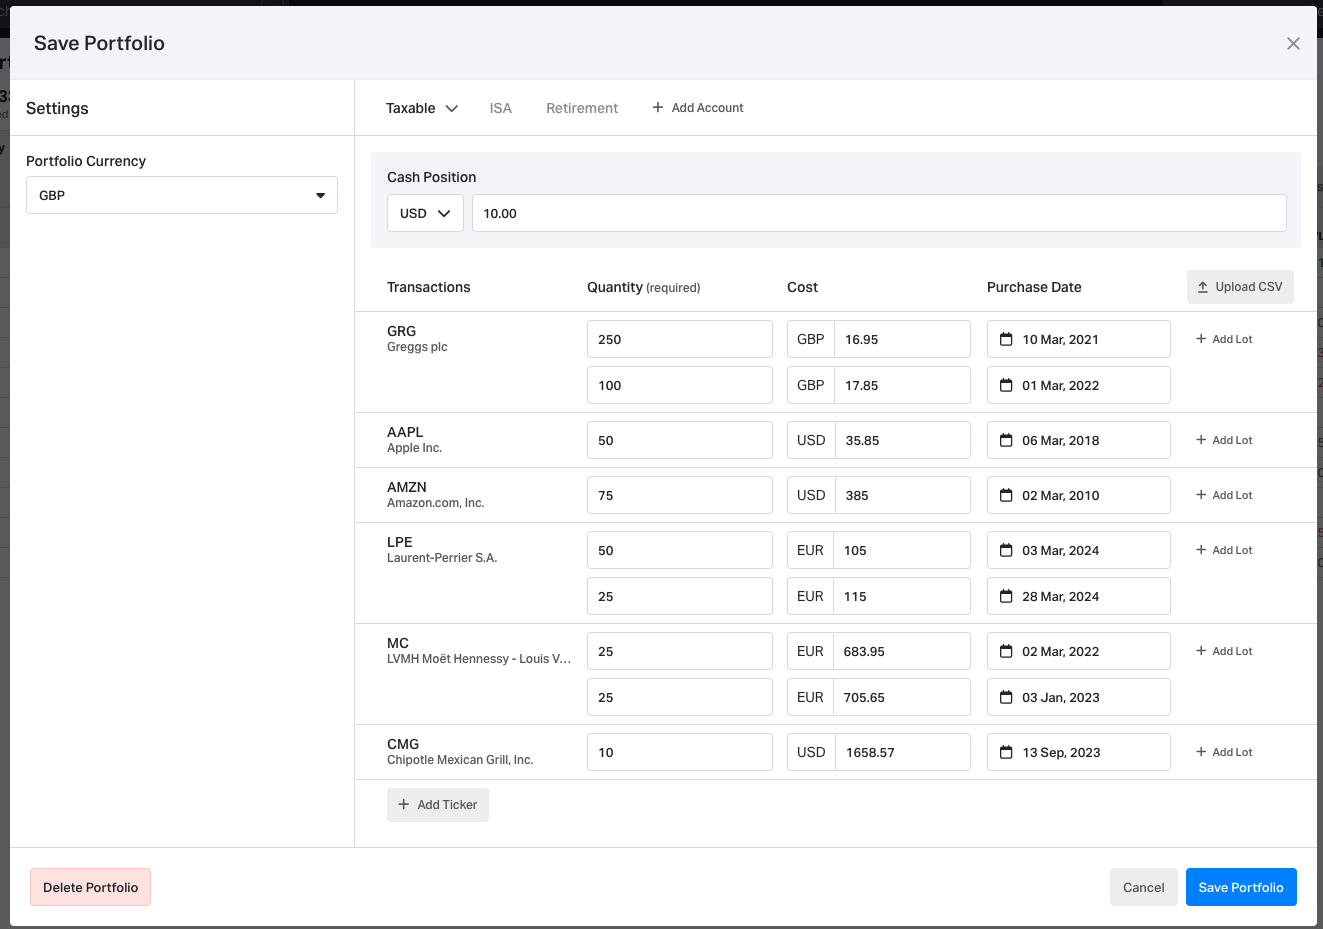Click the Upload CSV button
Image resolution: width=1323 pixels, height=929 pixels.
(x=1240, y=287)
